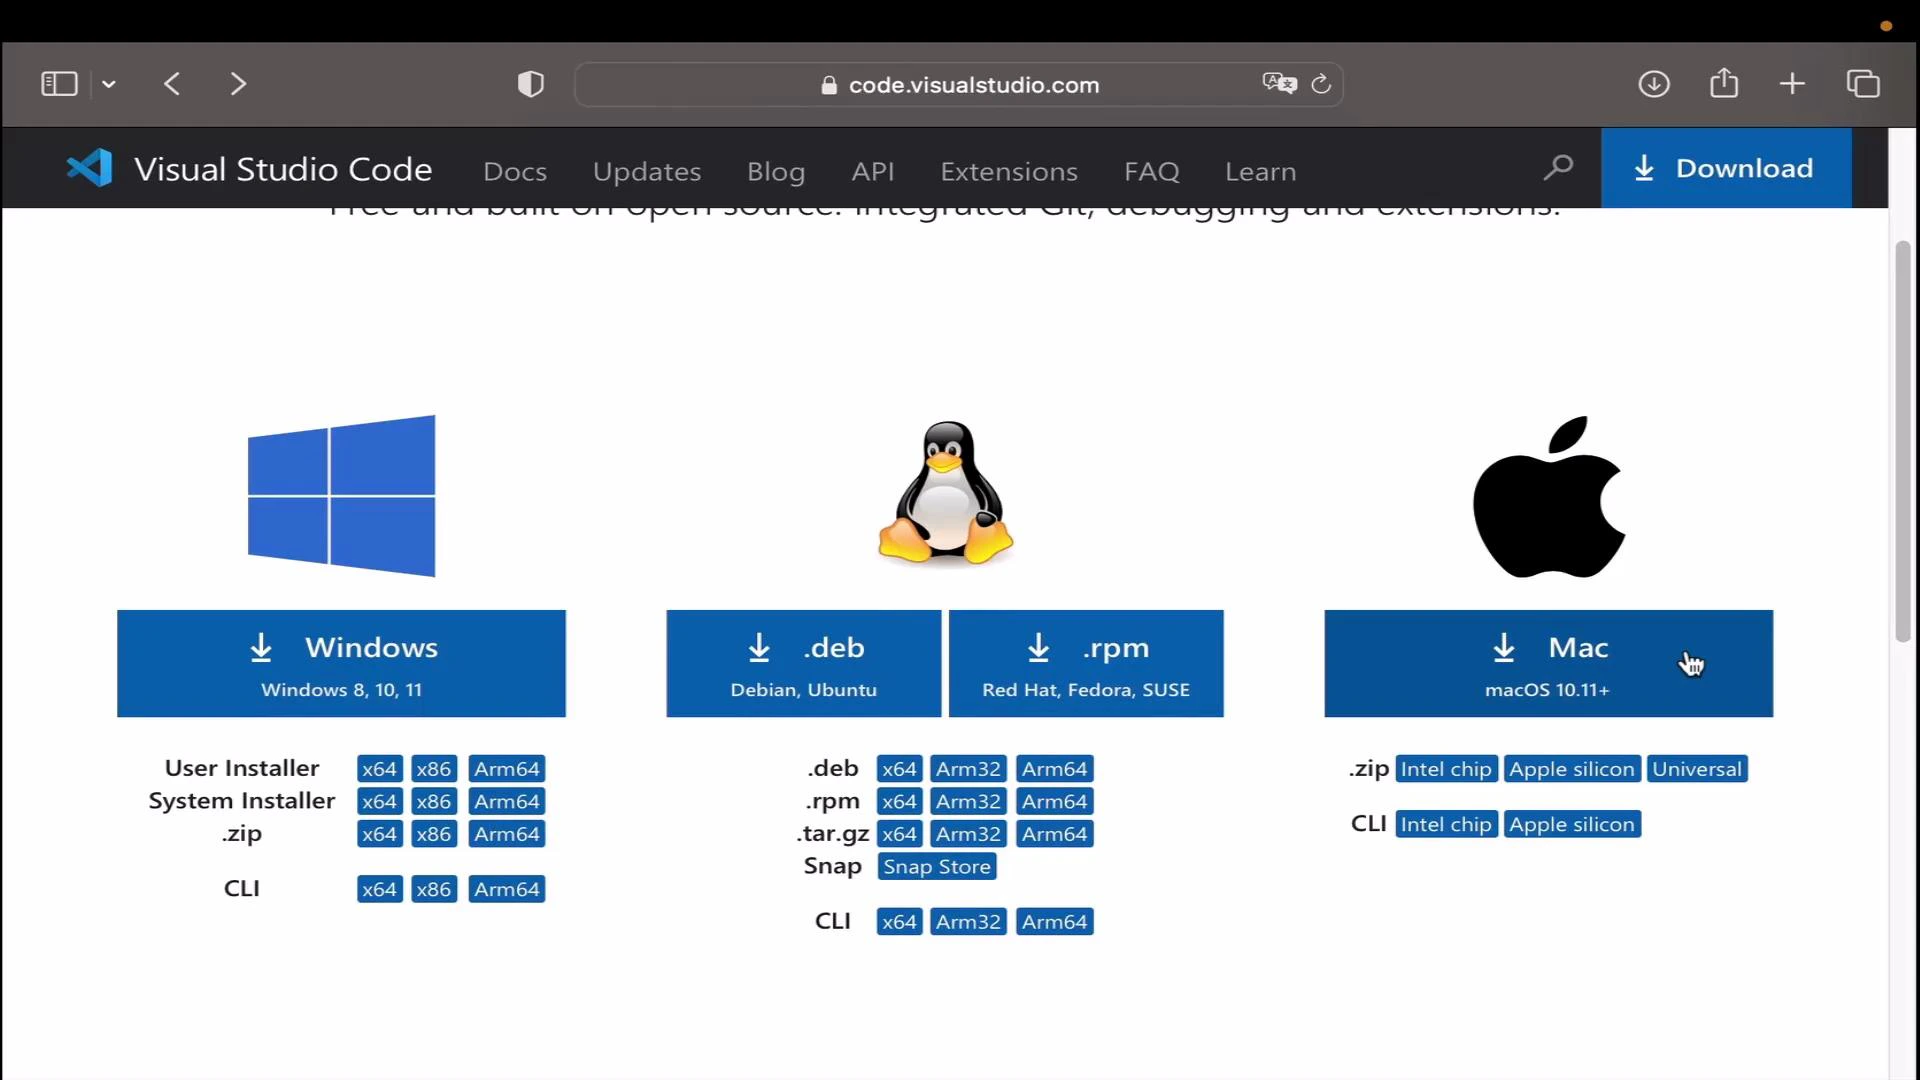
Task: Show Safari downloads icon
Action: 1654,84
